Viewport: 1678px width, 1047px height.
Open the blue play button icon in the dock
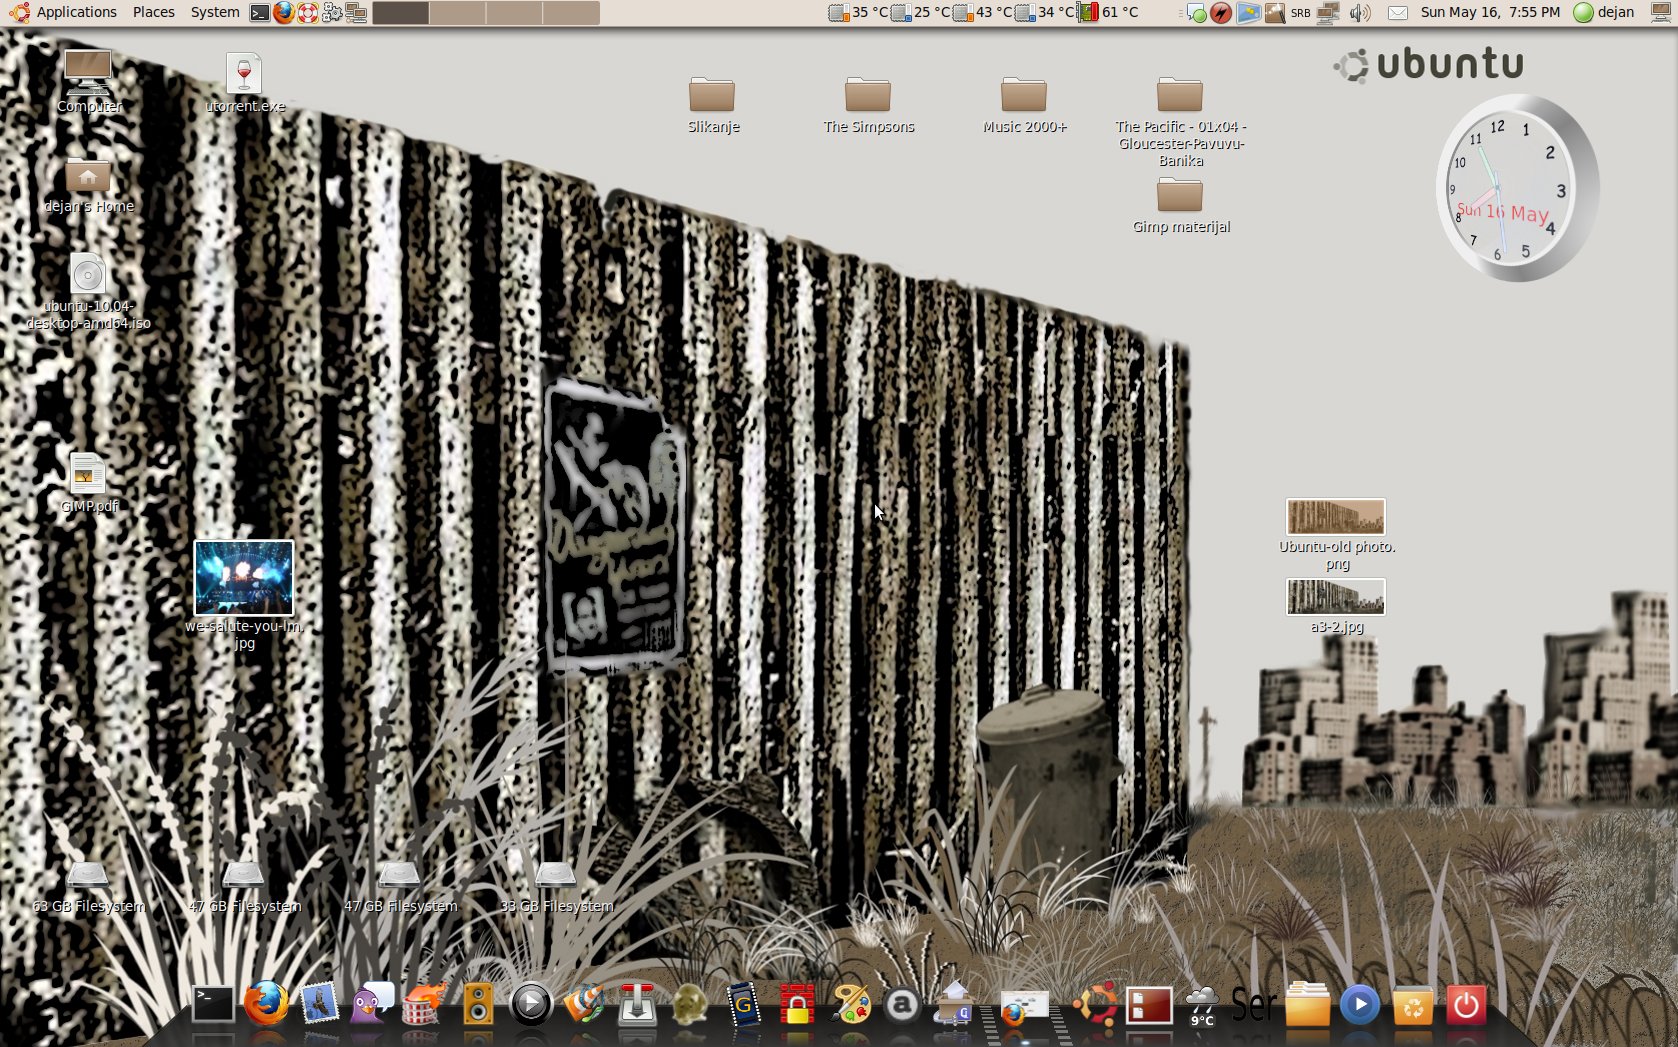[x=1360, y=1004]
